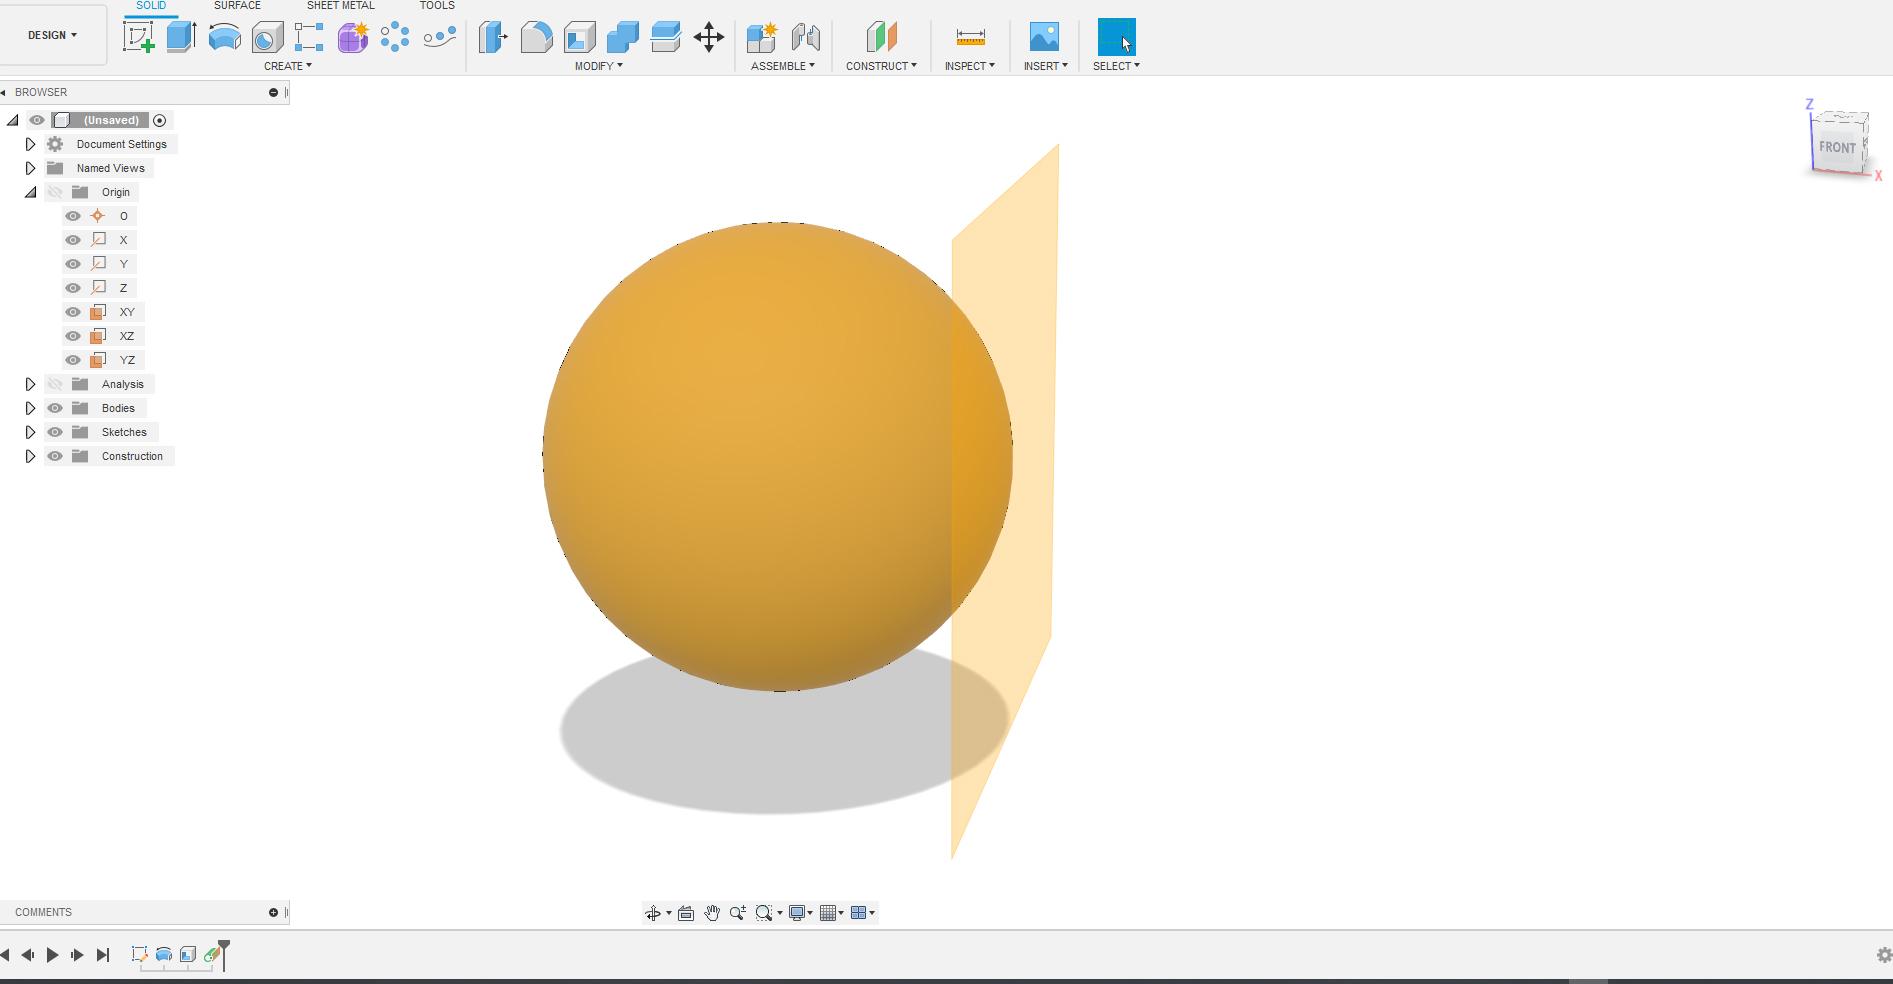Viewport: 1893px width, 984px height.
Task: Expand the Sketches folder
Action: click(30, 432)
